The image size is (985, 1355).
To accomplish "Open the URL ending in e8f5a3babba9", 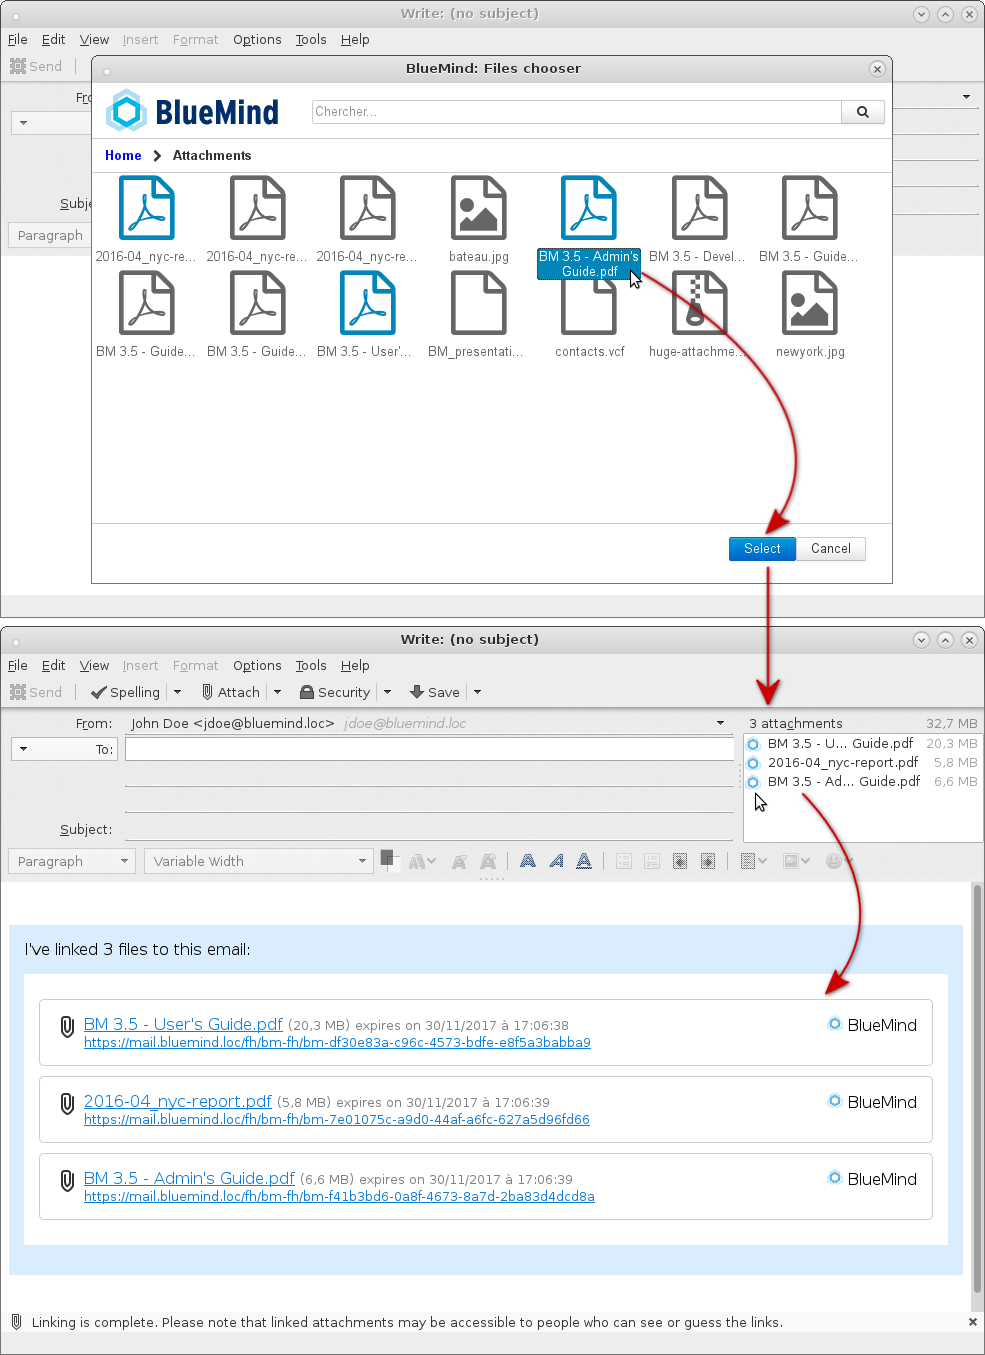I will [337, 1042].
